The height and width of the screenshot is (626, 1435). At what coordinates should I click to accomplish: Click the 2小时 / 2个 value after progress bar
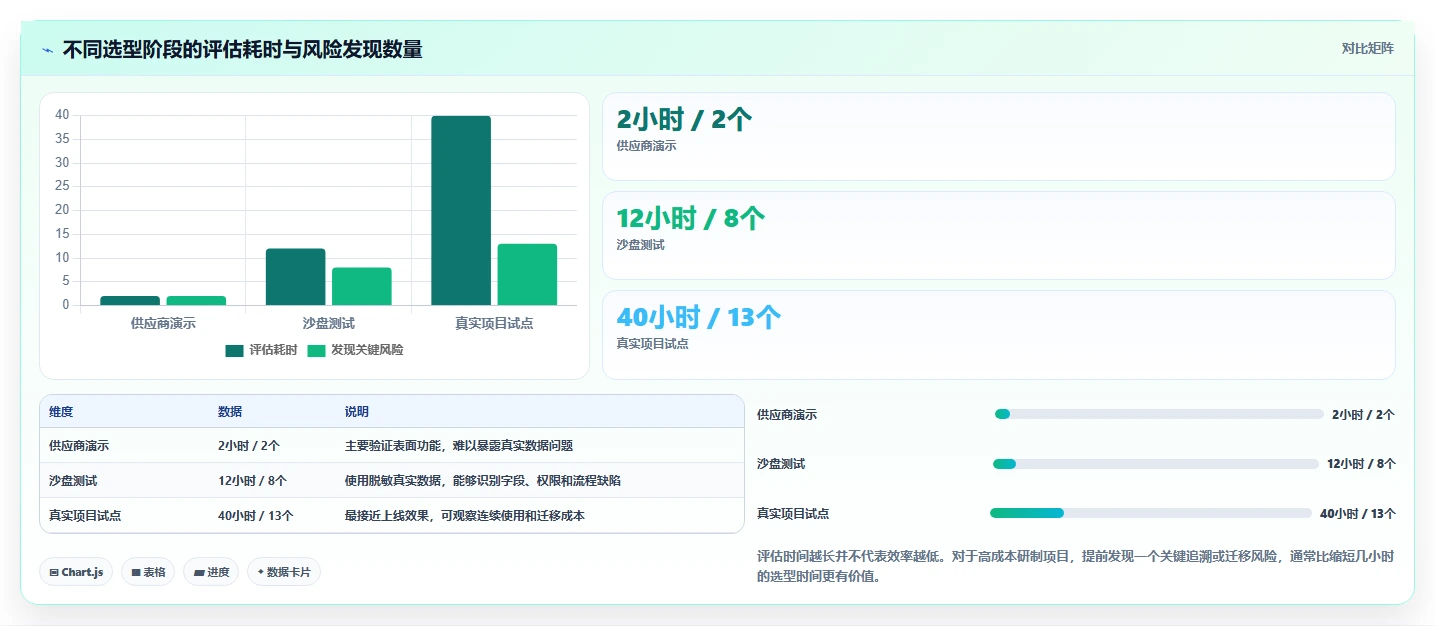[1363, 415]
